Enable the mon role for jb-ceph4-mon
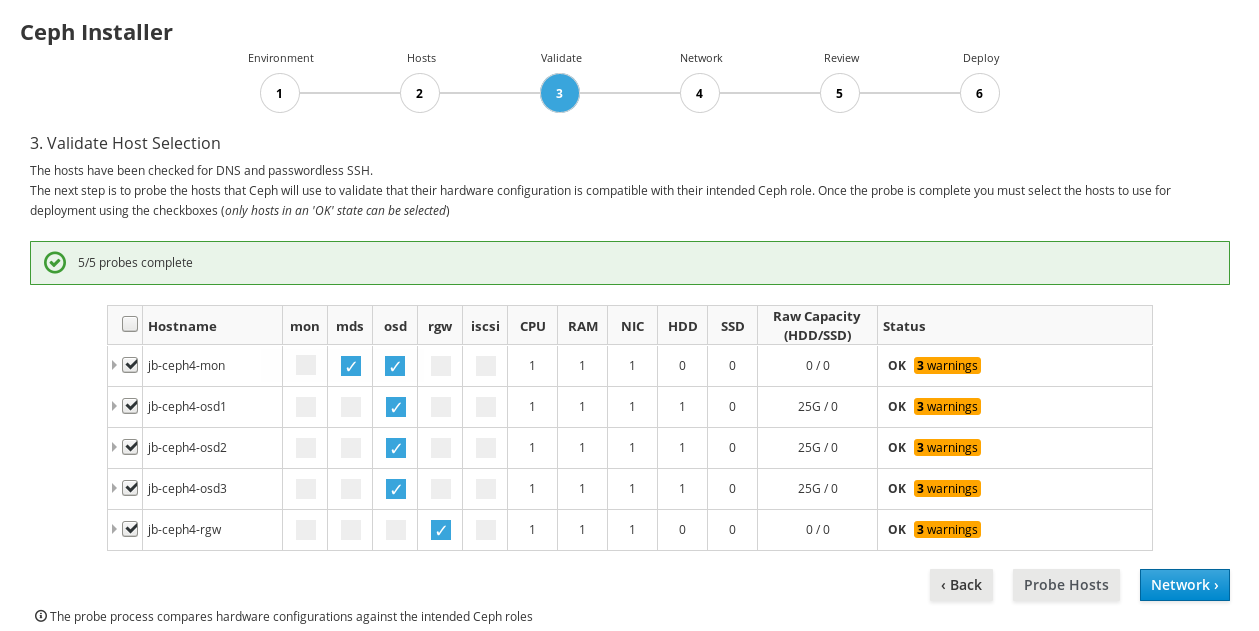Image resolution: width=1259 pixels, height=631 pixels. point(306,366)
